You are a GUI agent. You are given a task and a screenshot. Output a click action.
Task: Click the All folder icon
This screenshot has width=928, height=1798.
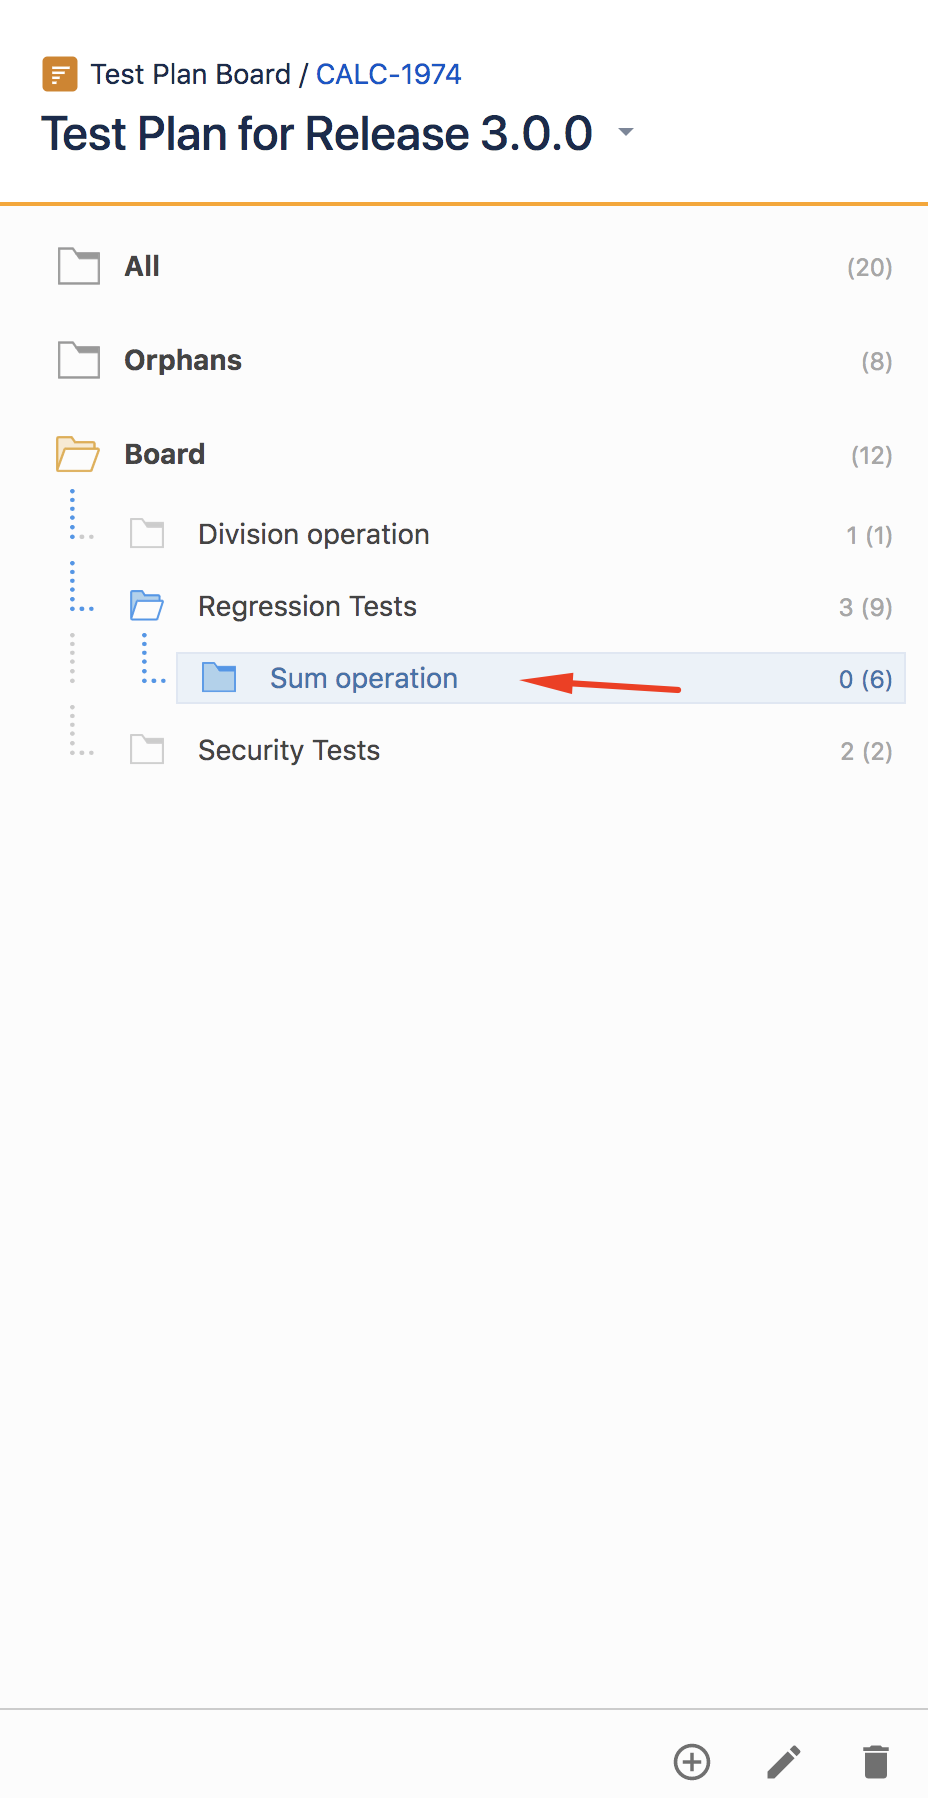click(79, 266)
